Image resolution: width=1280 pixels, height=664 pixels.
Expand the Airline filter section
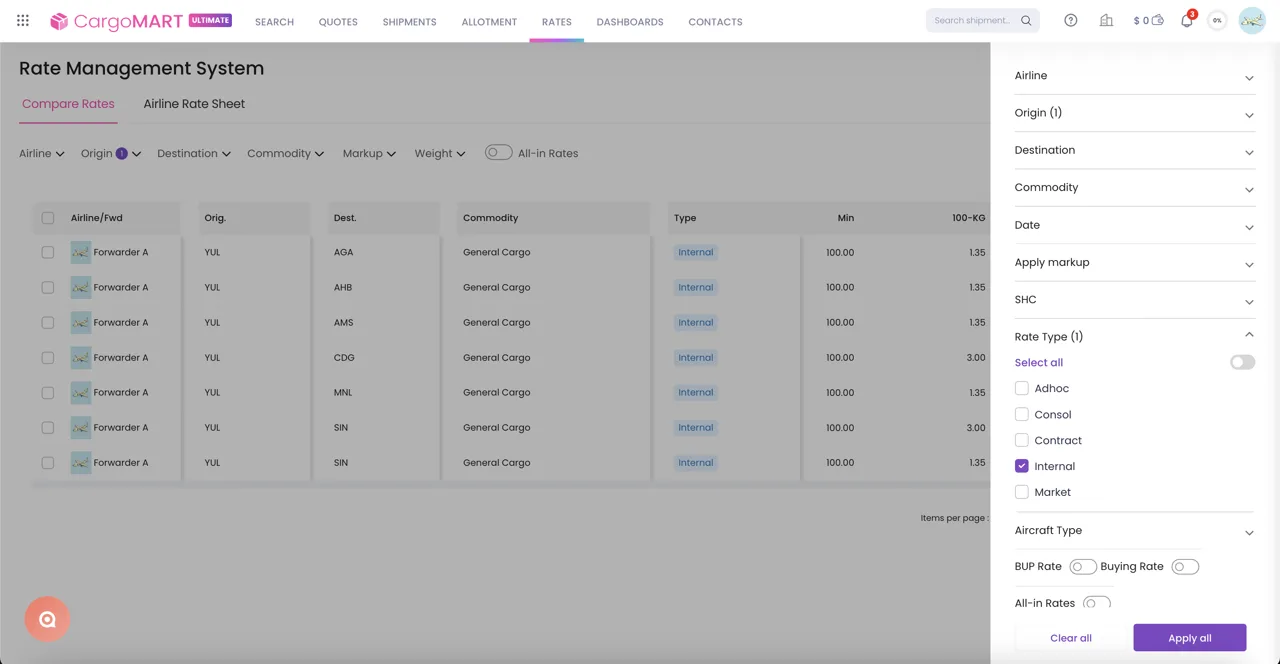click(1134, 76)
